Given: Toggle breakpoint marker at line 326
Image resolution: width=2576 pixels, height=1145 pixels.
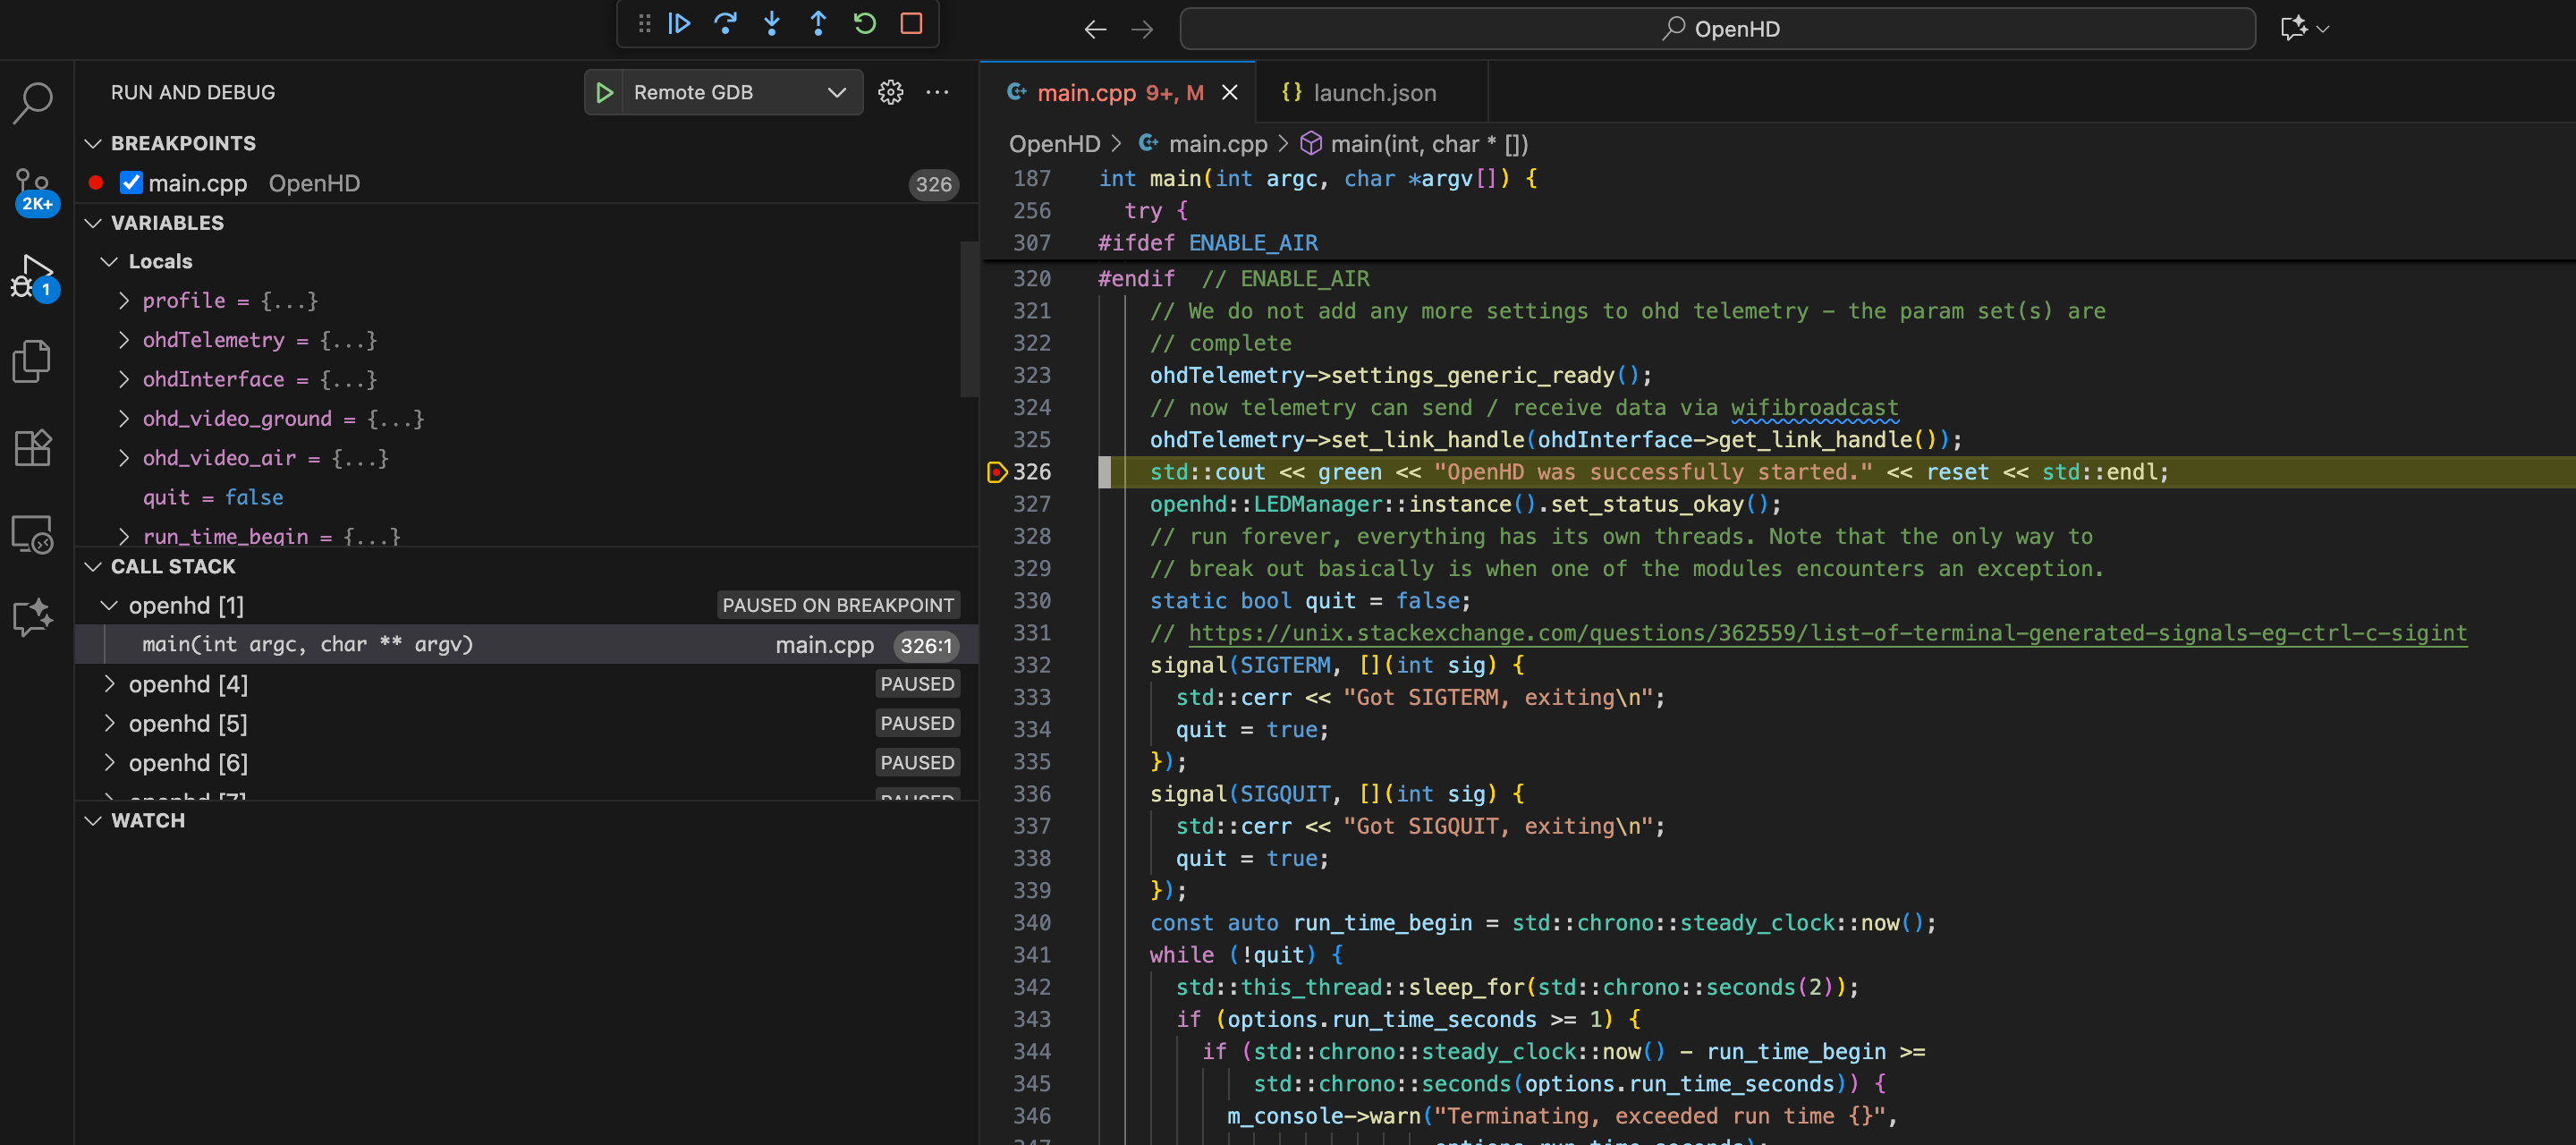Looking at the screenshot, I should coord(996,472).
